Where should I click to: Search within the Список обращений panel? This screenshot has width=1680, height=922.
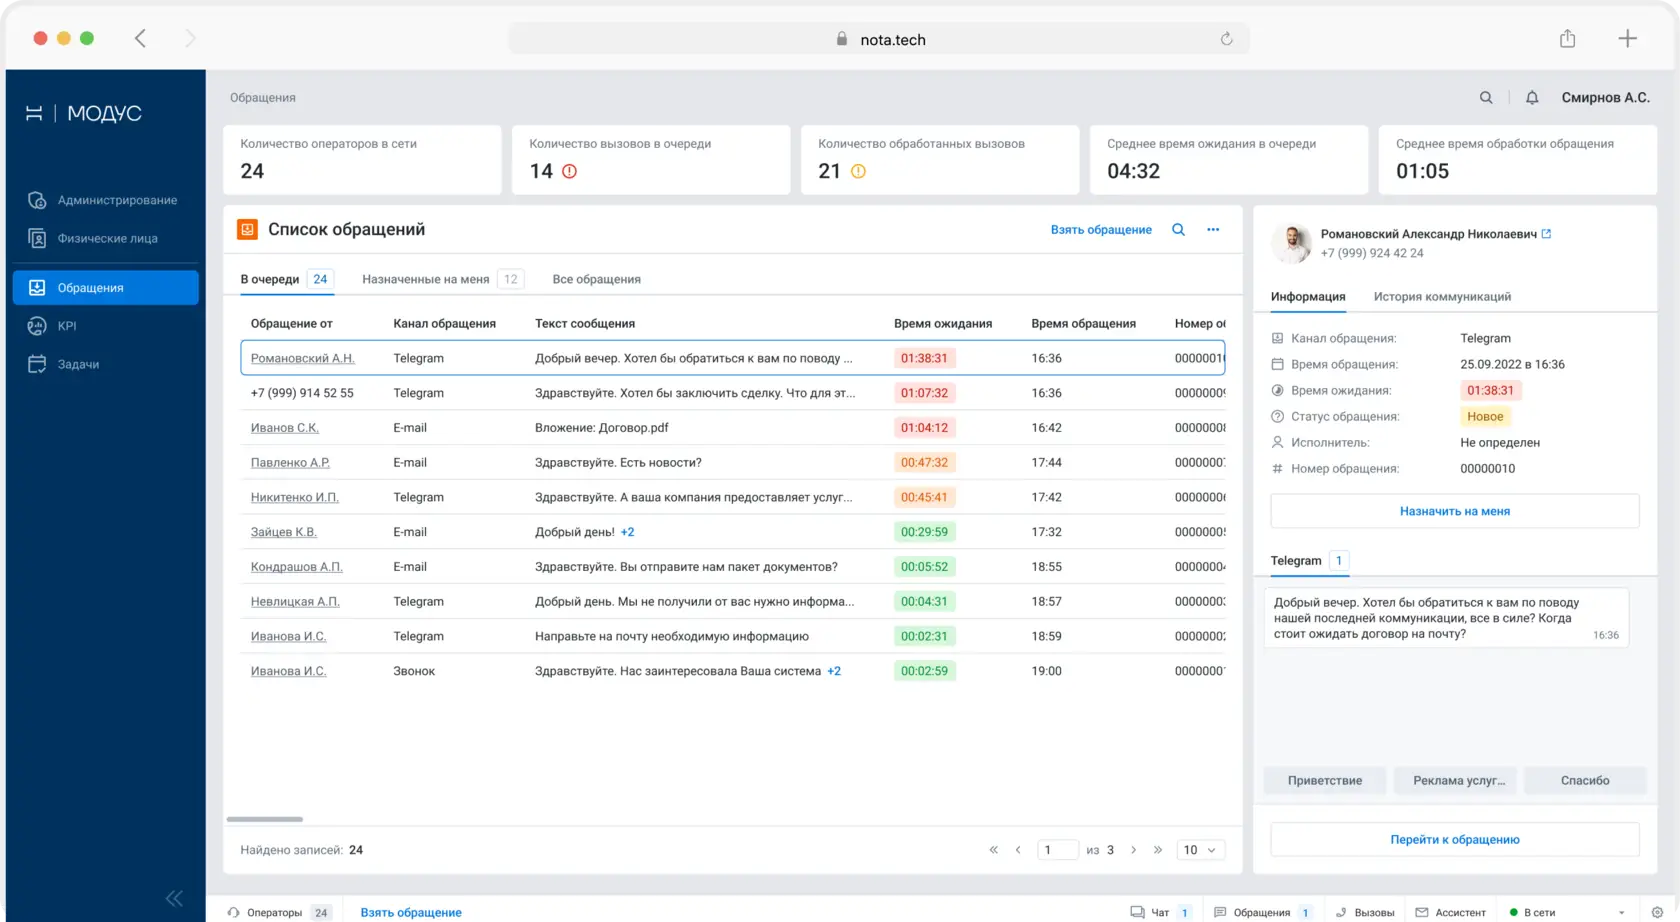point(1178,229)
